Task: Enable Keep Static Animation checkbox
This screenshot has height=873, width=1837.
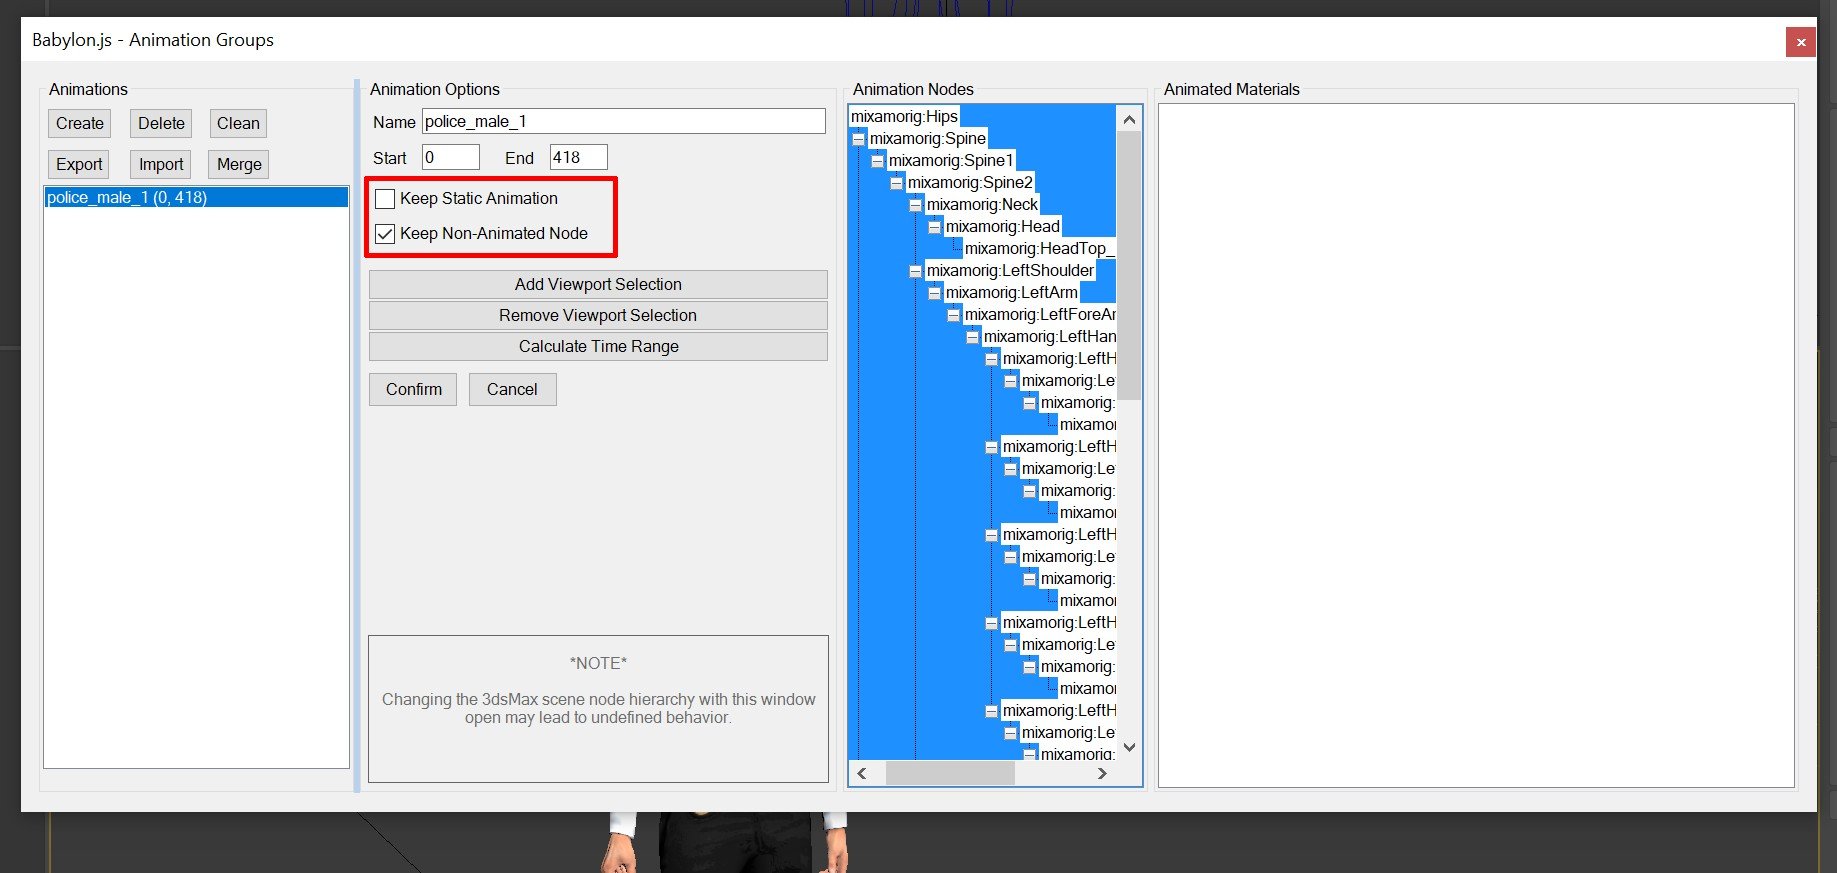Action: click(x=385, y=198)
